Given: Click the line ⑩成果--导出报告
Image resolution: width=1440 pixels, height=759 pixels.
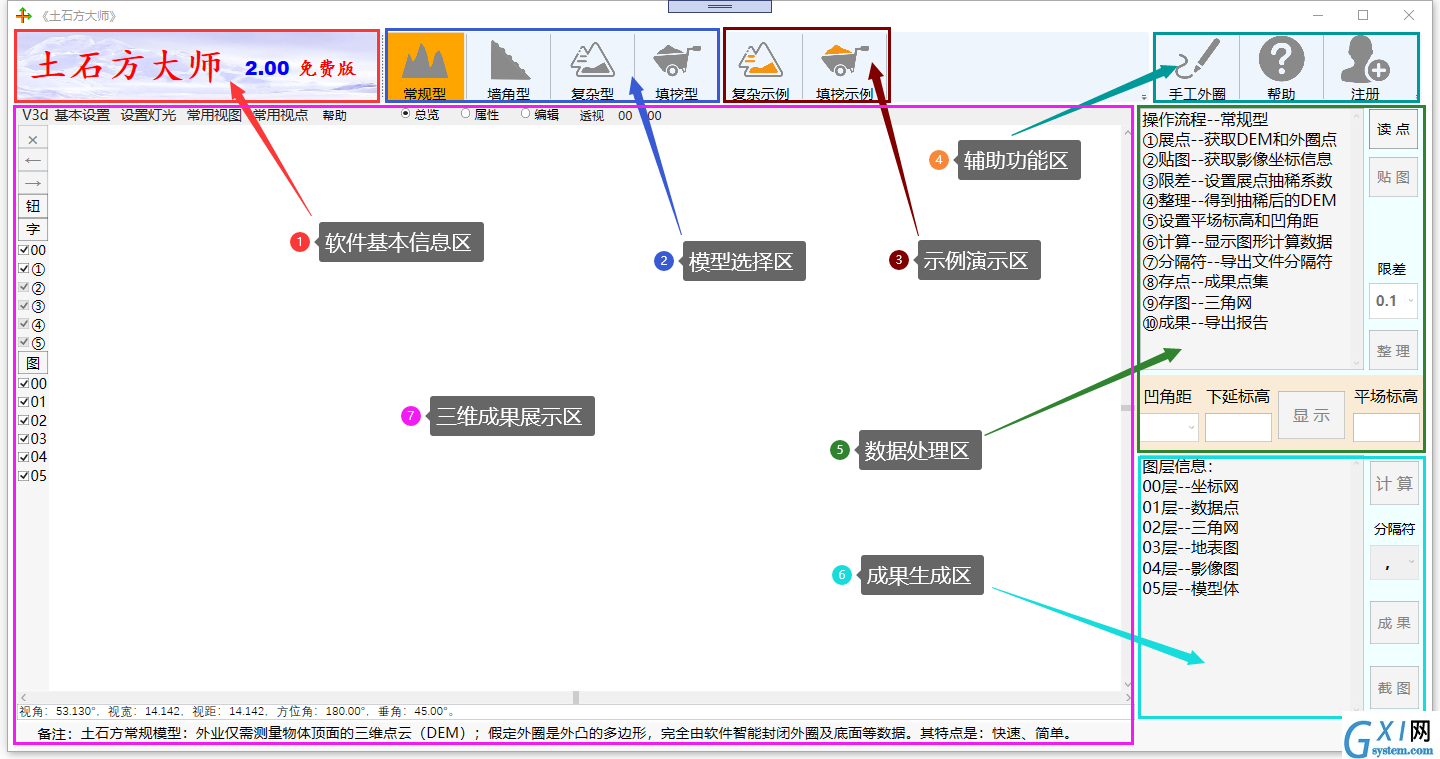Looking at the screenshot, I should coord(1206,323).
